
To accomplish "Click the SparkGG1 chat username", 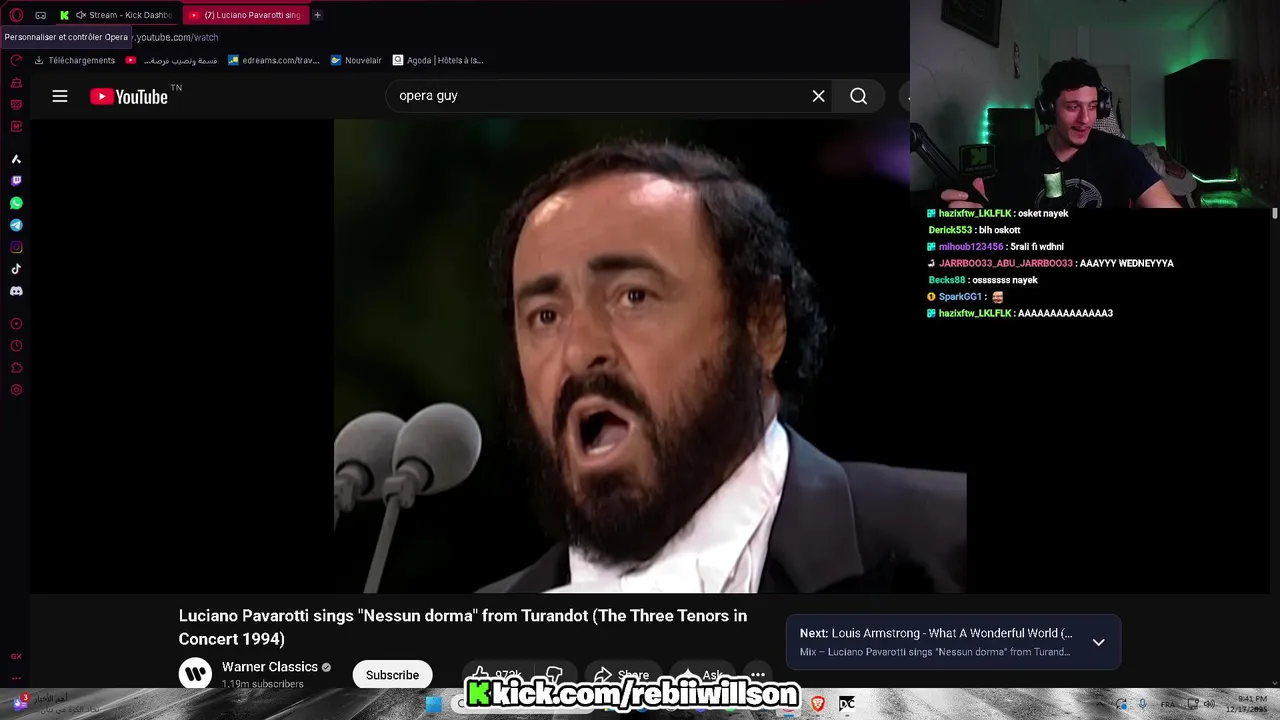I will 960,297.
